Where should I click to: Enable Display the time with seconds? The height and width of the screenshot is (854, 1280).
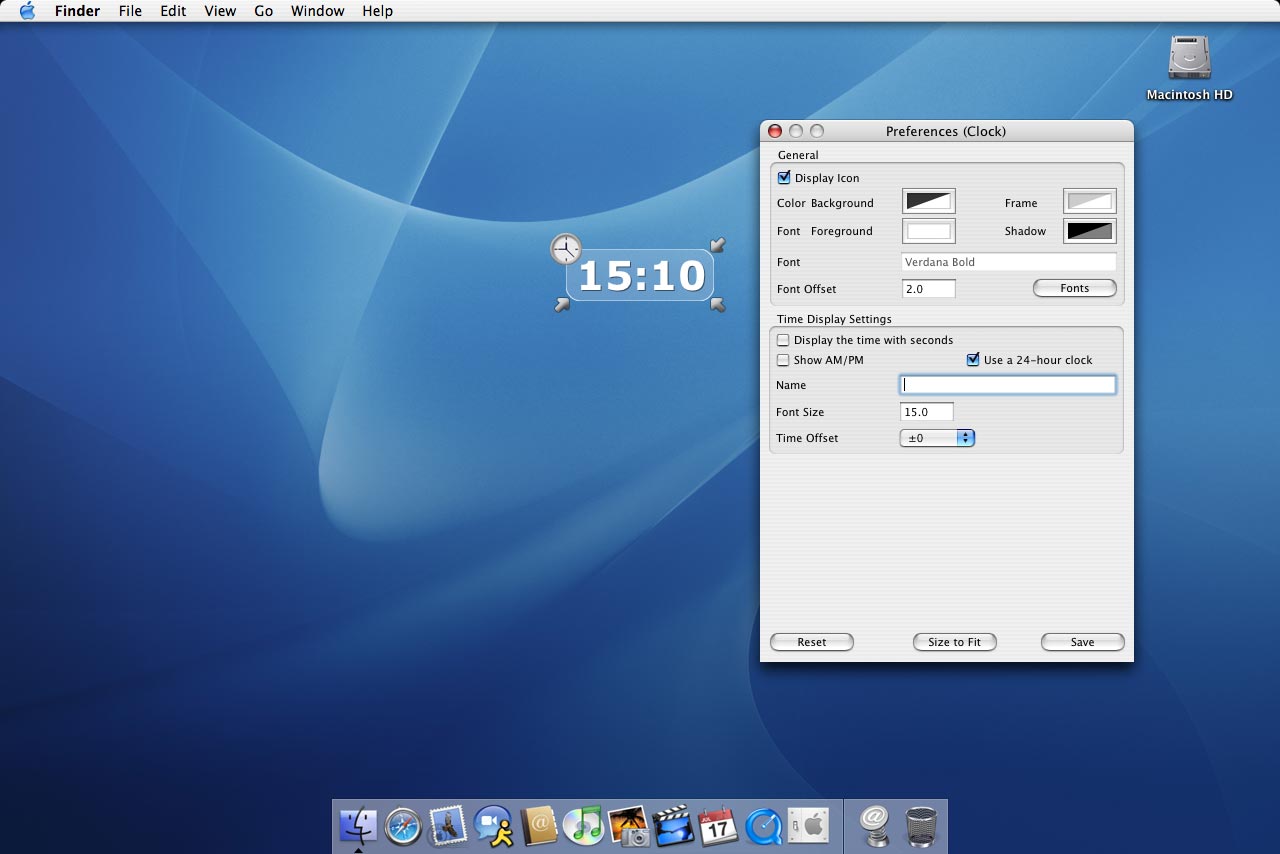tap(783, 340)
